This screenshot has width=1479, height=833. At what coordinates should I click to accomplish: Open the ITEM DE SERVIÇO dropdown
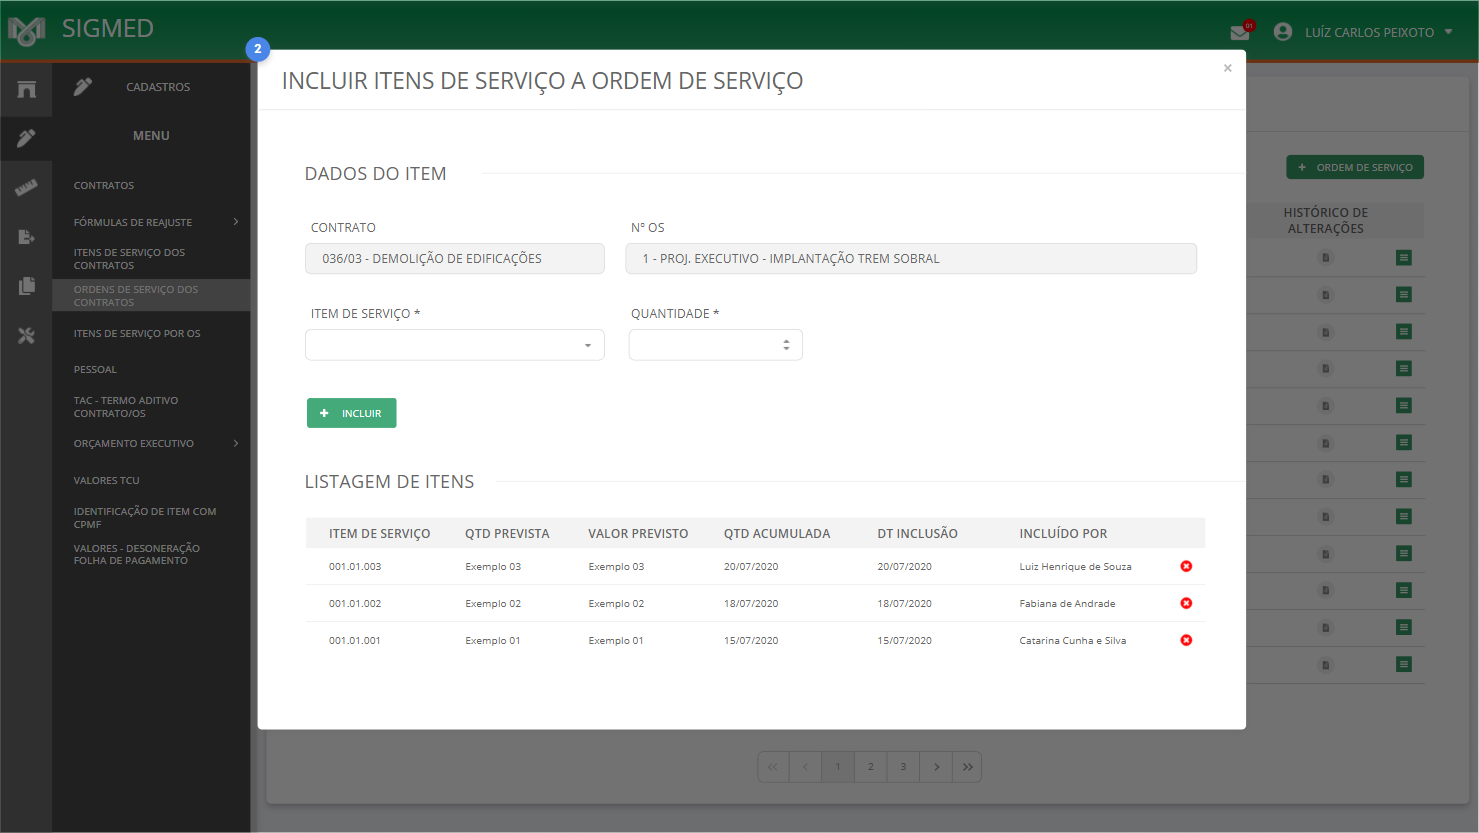[455, 345]
